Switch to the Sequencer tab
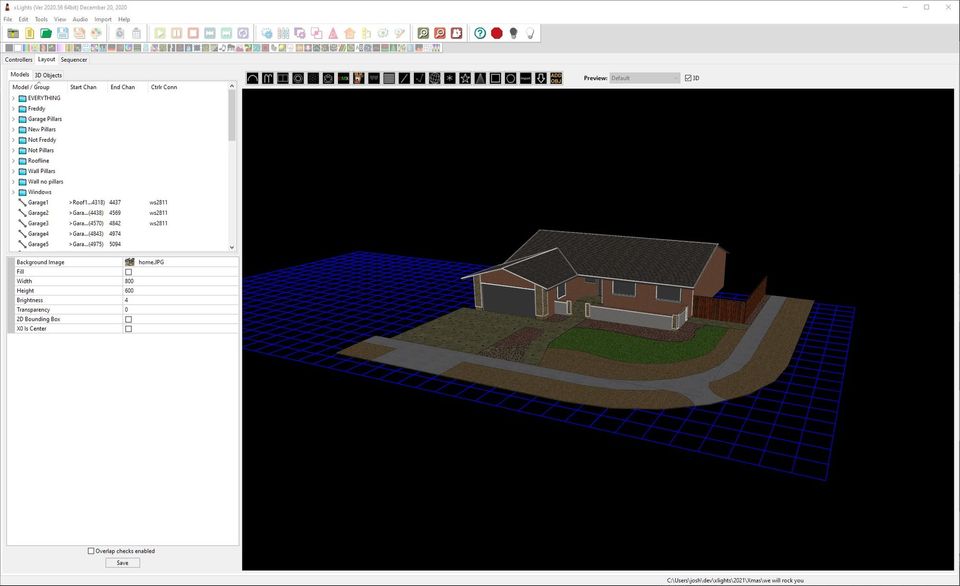The height and width of the screenshot is (586, 960). click(72, 59)
